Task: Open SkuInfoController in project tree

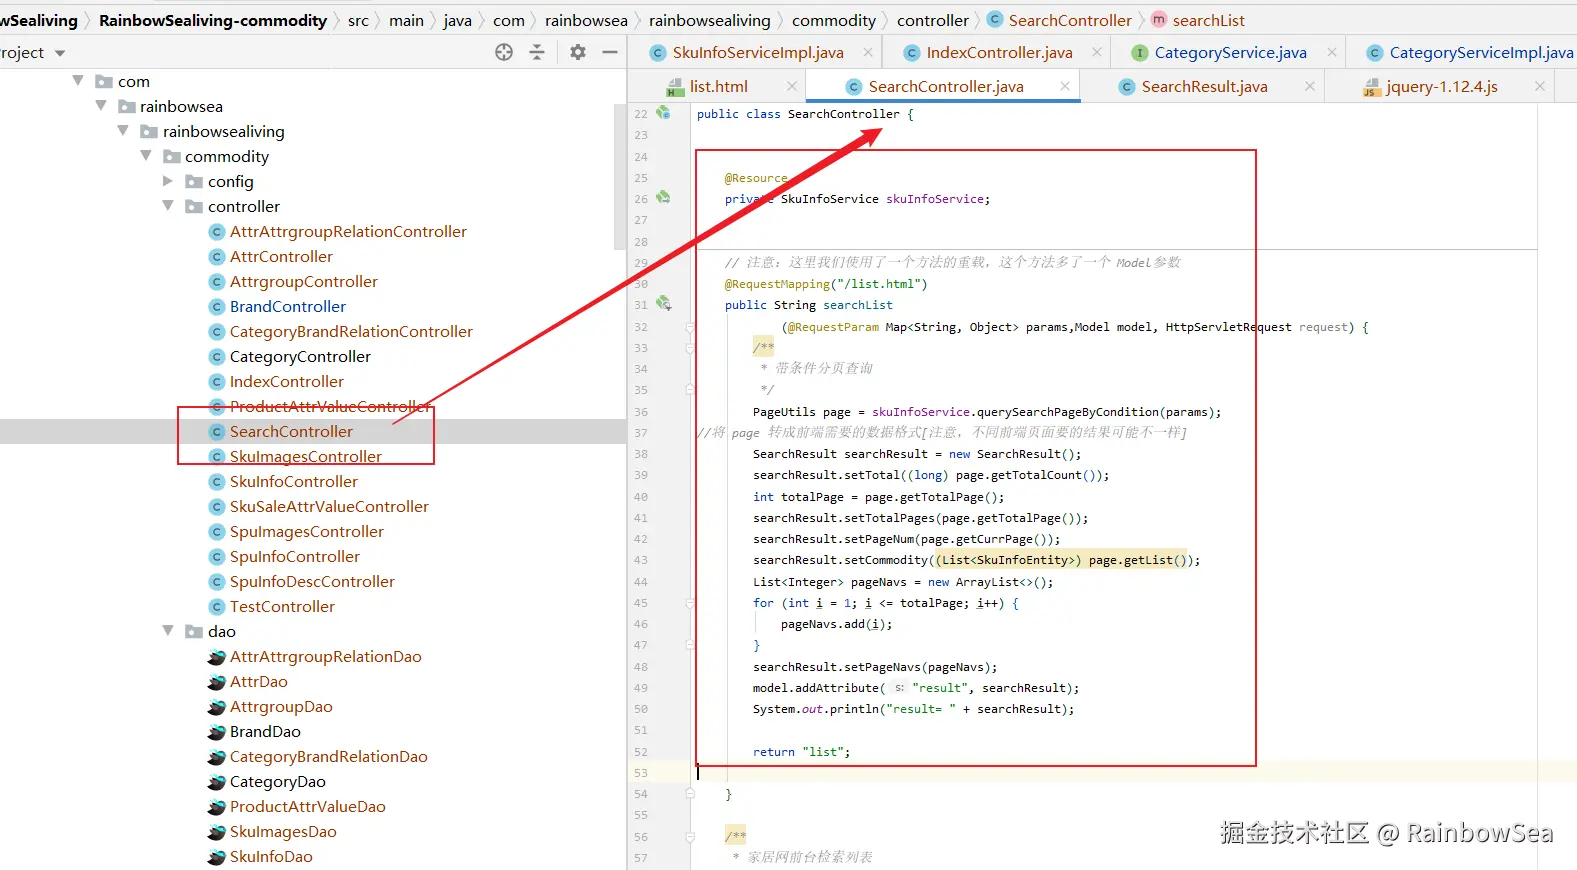Action: click(x=293, y=482)
